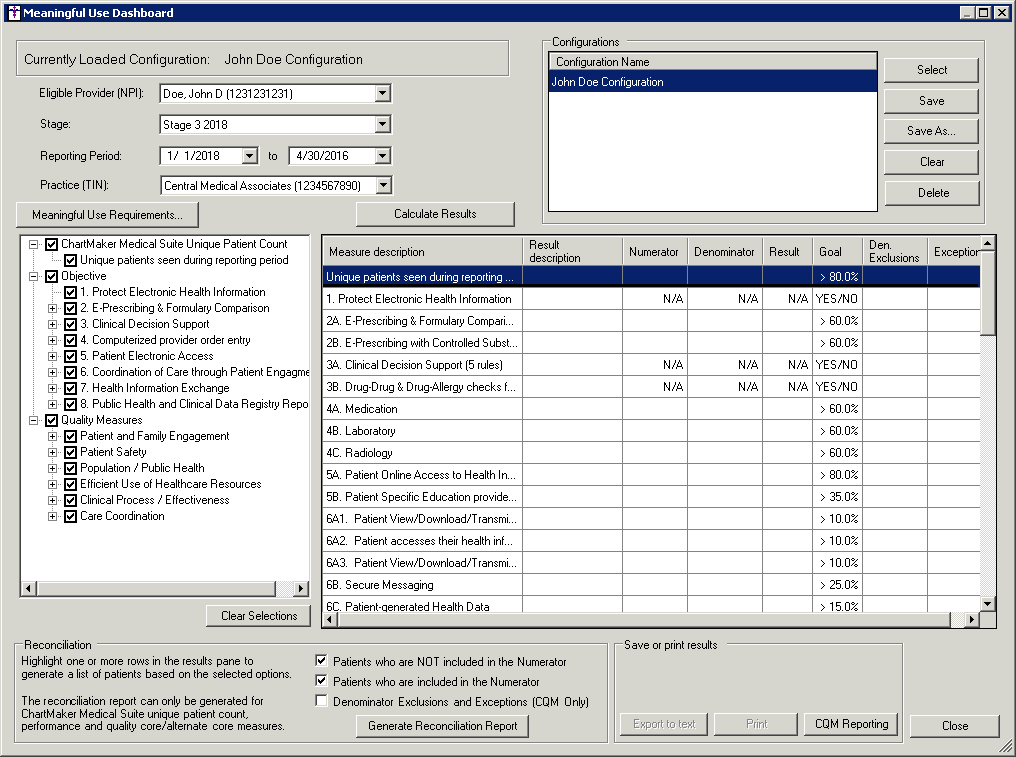Enable Denominator Exclusions and Exceptions checkbox

(x=321, y=702)
